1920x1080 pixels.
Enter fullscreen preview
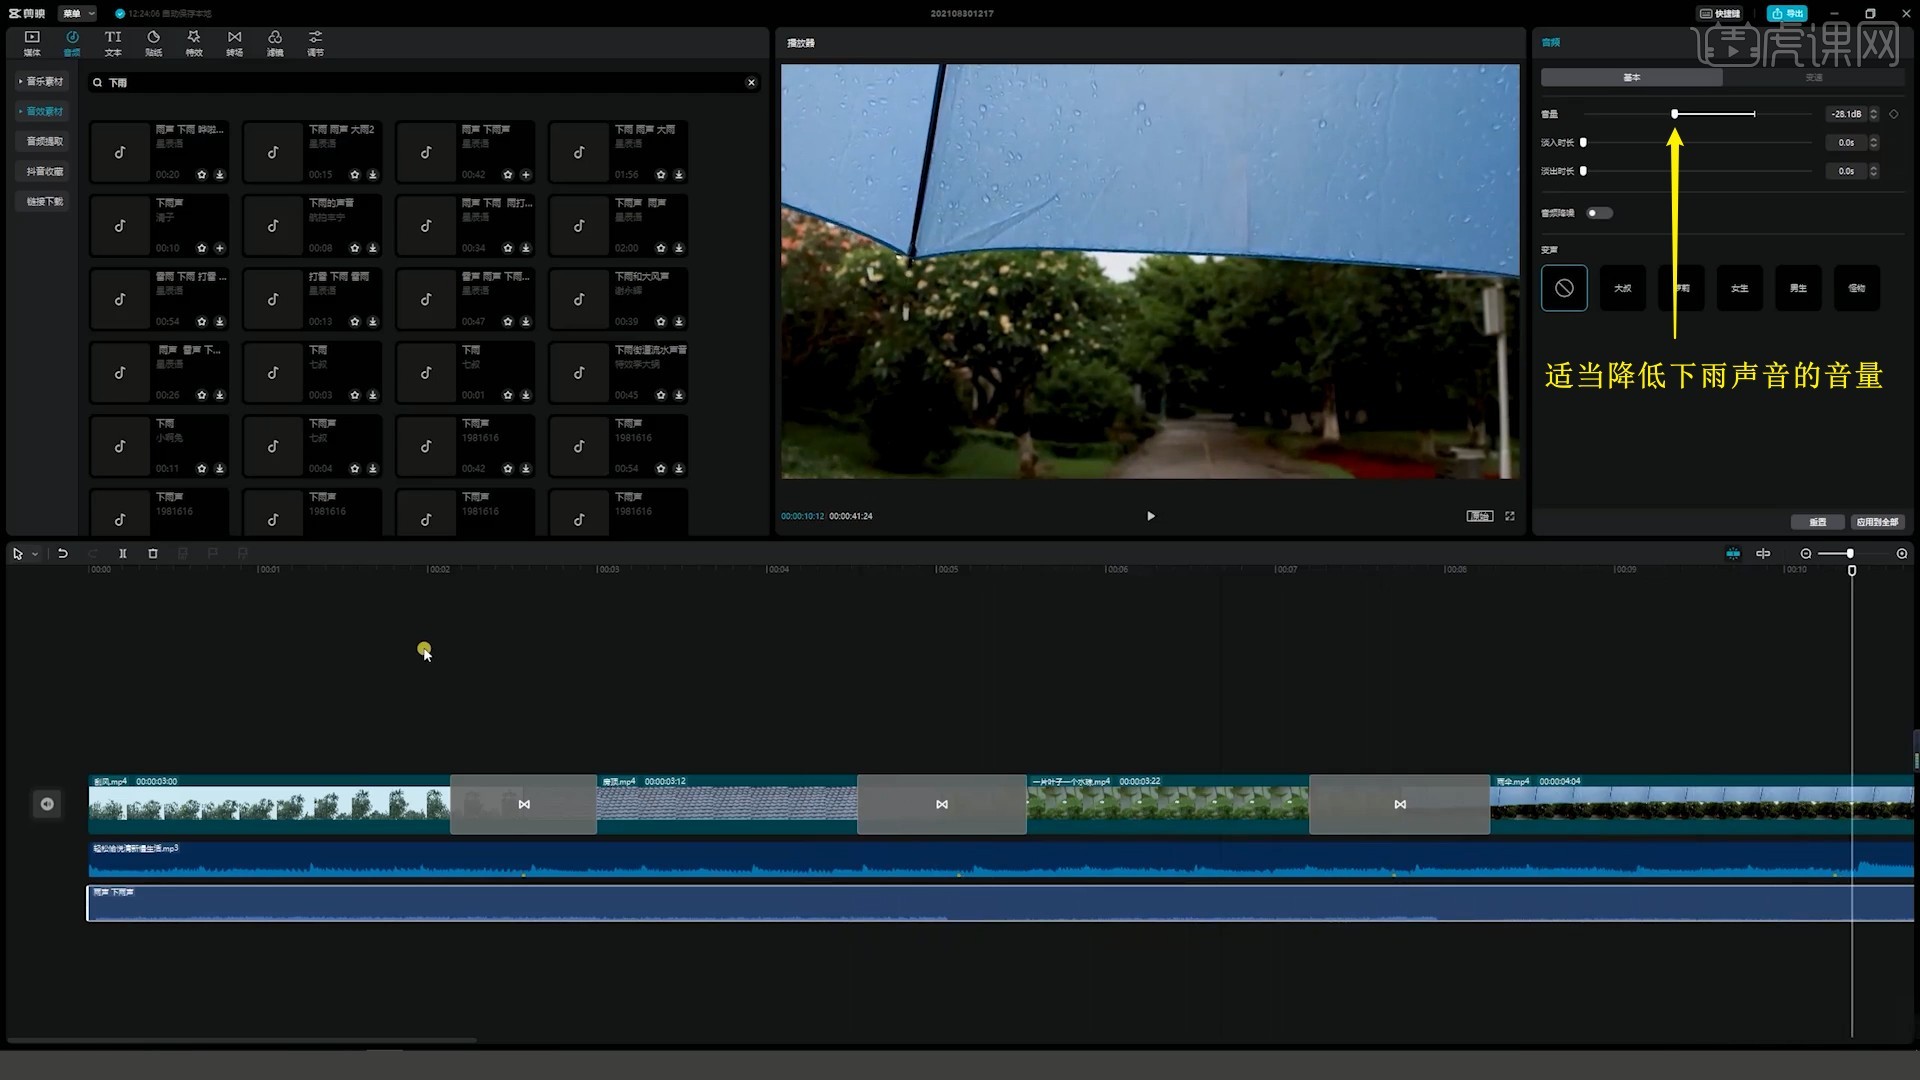(x=1510, y=516)
